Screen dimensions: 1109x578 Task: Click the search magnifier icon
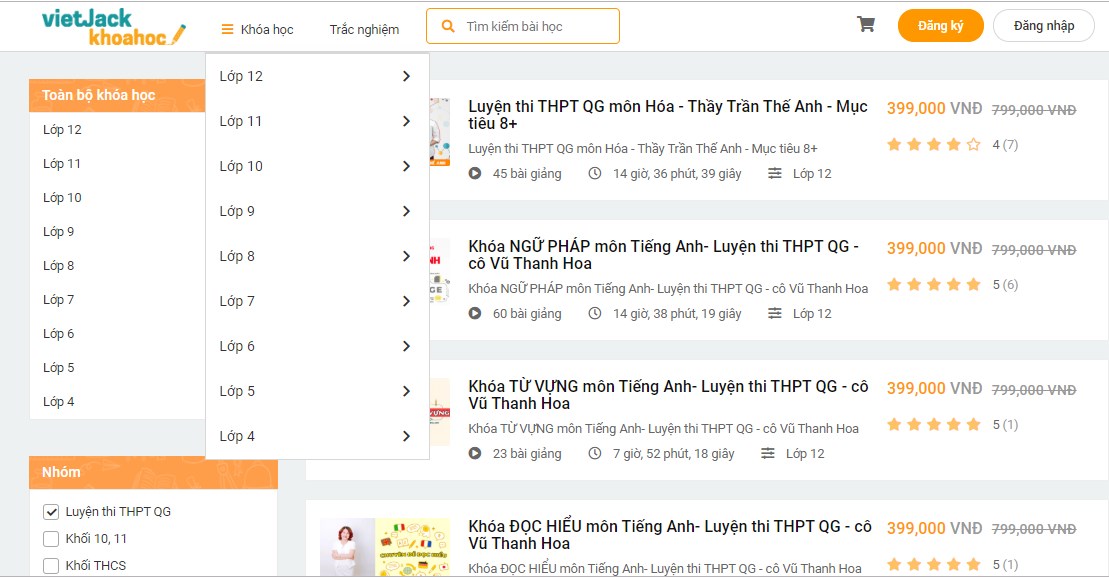[x=448, y=26]
